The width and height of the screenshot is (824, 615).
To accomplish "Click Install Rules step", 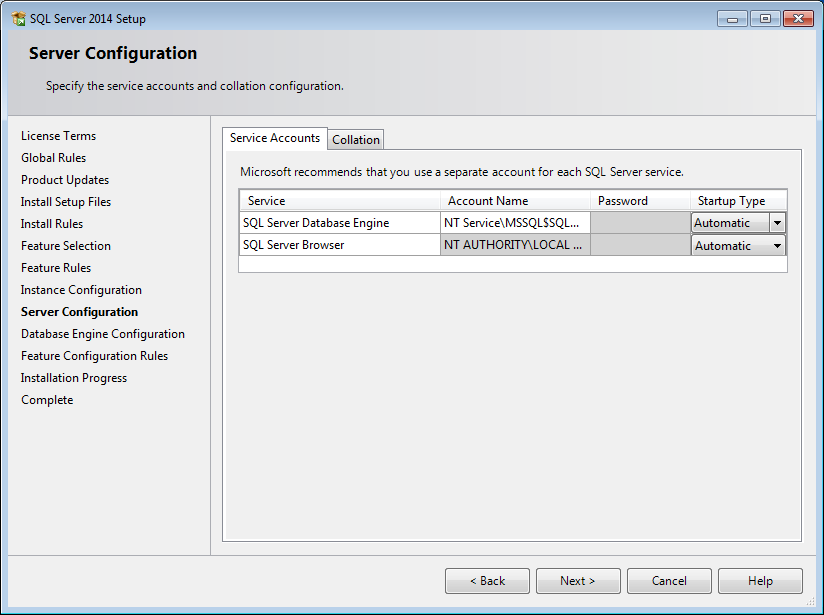I will 52,224.
